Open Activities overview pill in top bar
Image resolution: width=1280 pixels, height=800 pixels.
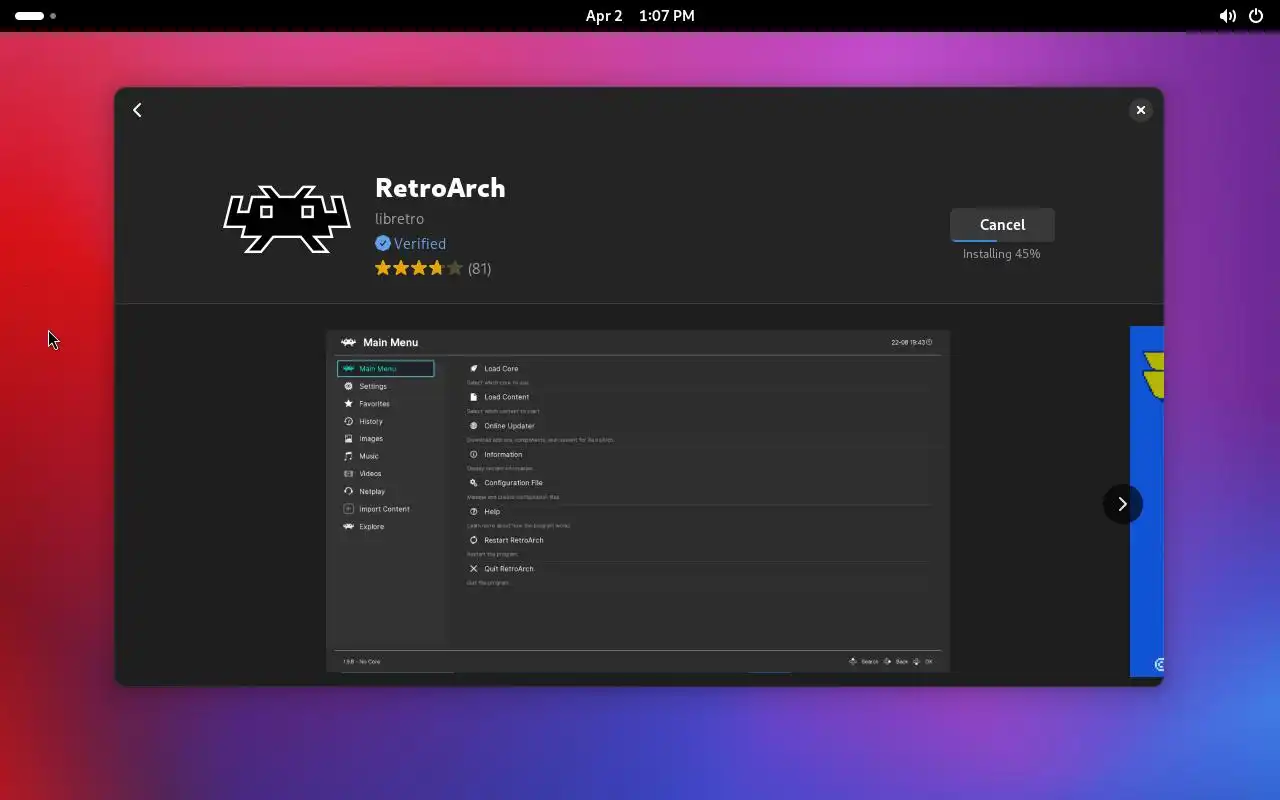tap(35, 16)
